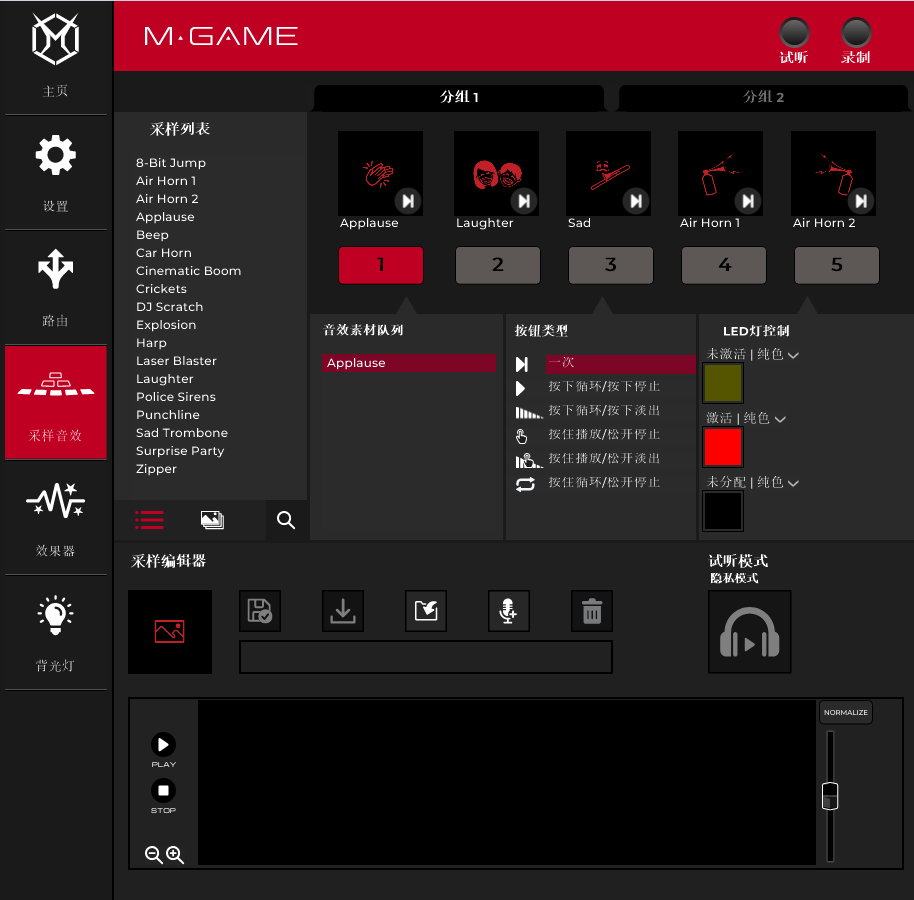Select Crickets in sample list
The image size is (914, 900).
(x=161, y=289)
